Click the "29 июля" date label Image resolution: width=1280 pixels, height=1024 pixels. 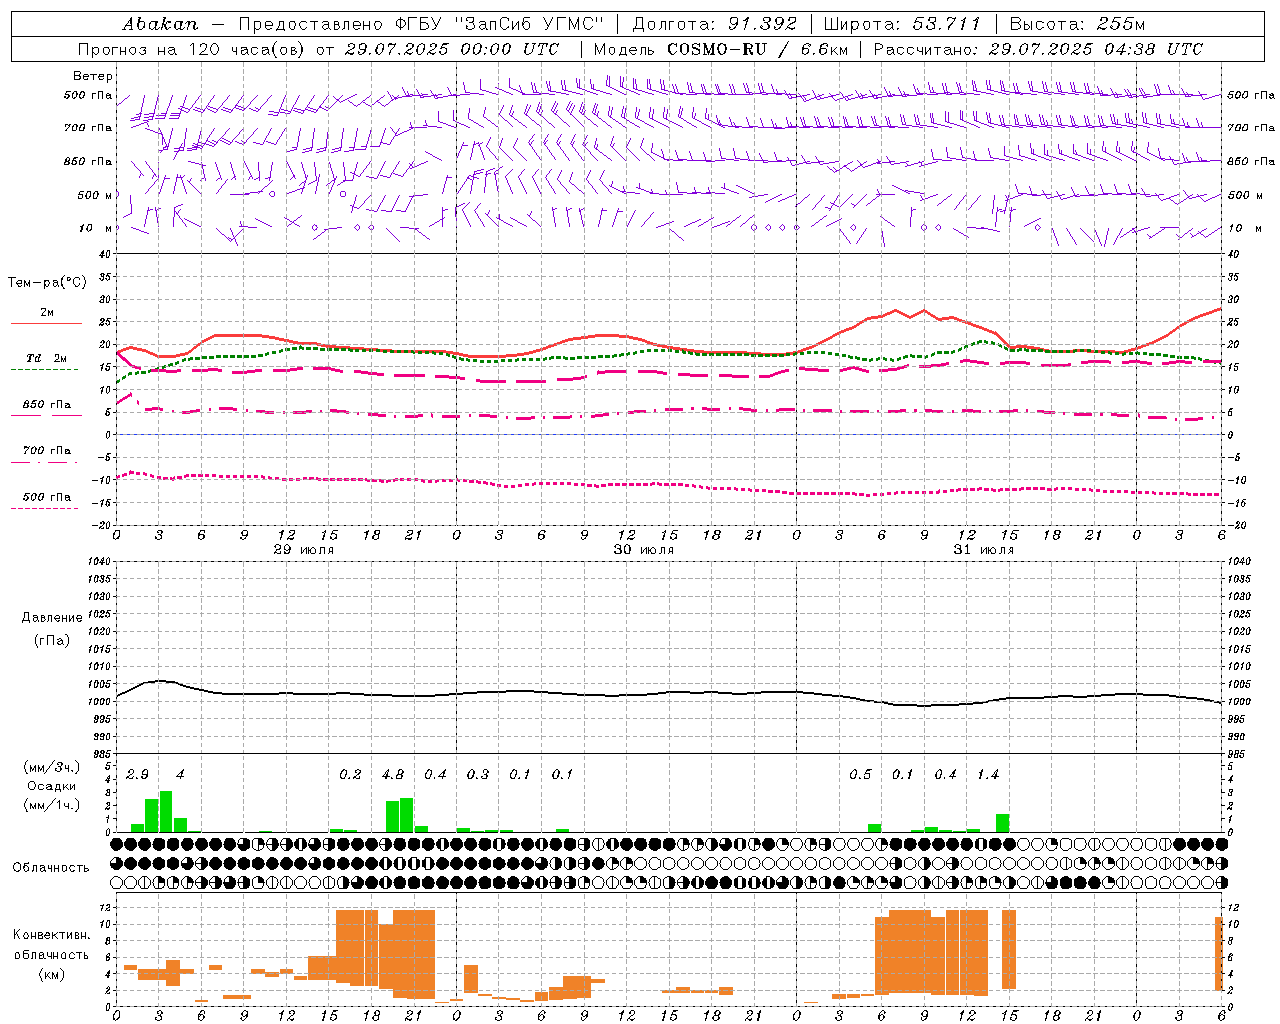304,550
